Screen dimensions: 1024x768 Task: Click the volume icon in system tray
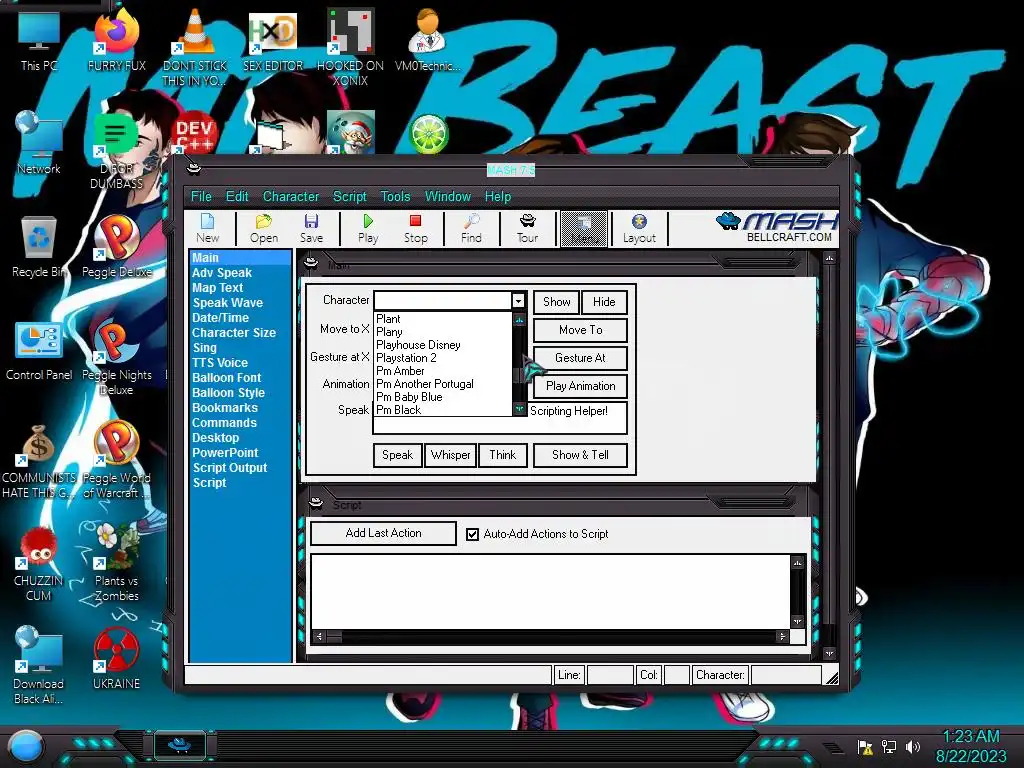coord(913,746)
